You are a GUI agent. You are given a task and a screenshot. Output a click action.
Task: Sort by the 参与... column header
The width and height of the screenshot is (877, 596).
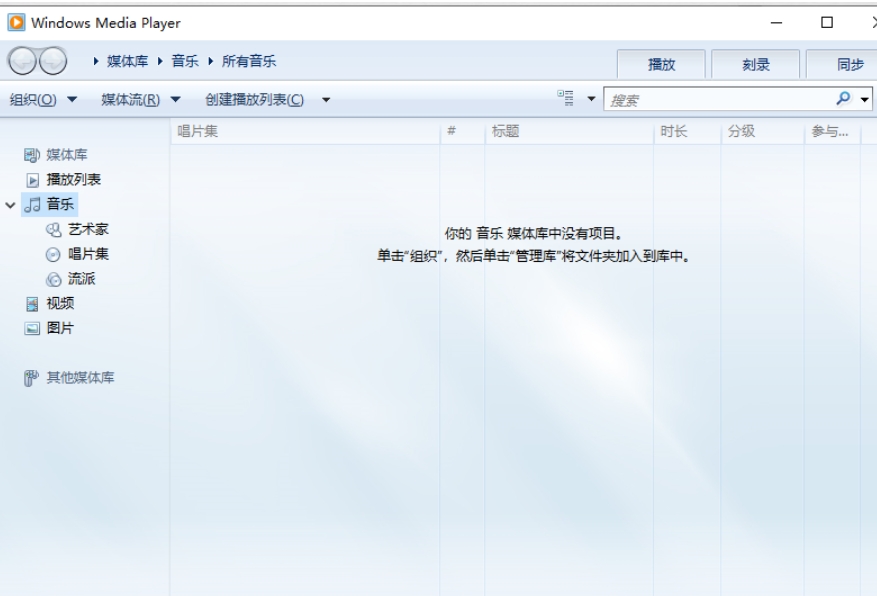(833, 132)
